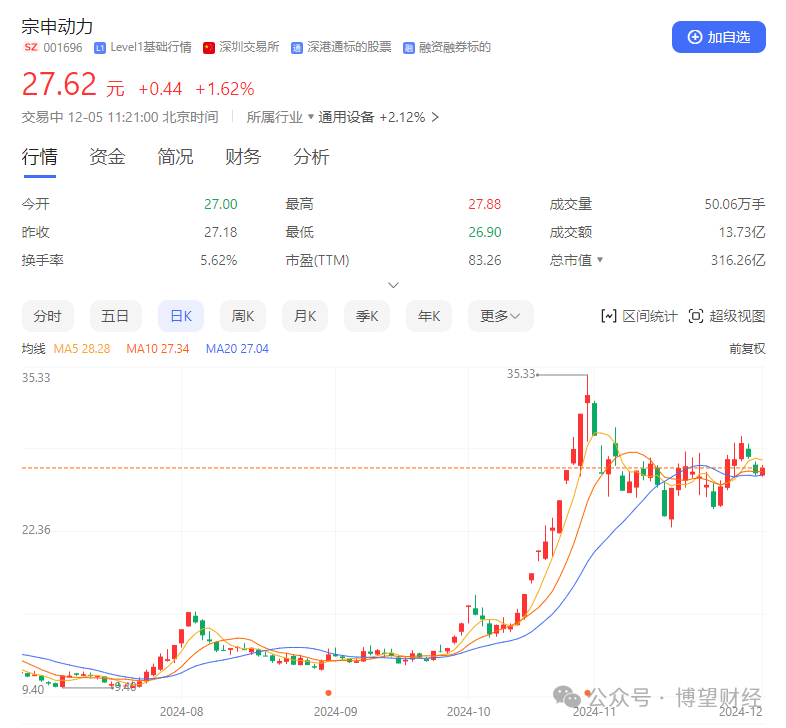The image size is (786, 728).
Task: Switch to the 资金 tab
Action: tap(107, 157)
